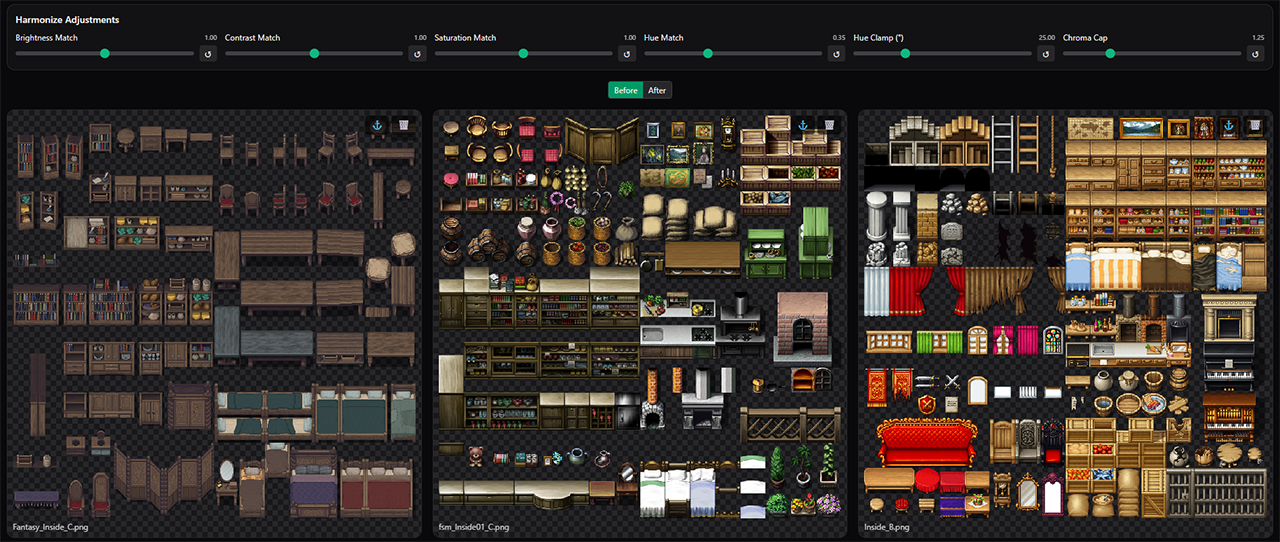Click the 1.25 Chroma Cap value
Screen dimensions: 1280x542
(1258, 38)
